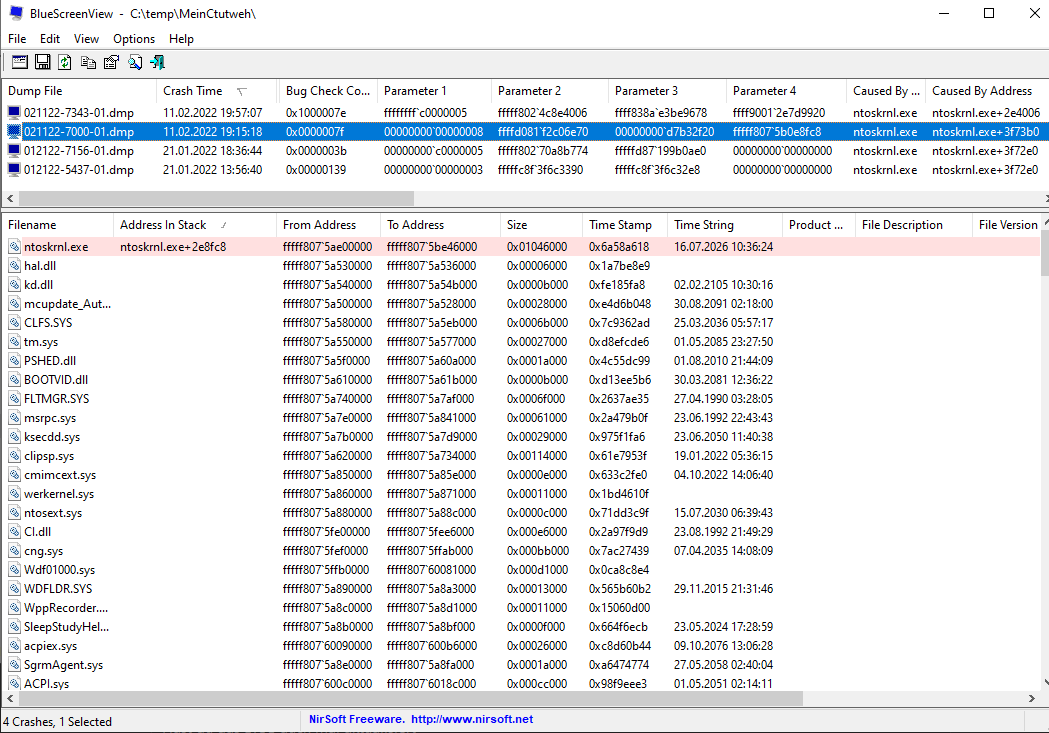Screen dimensions: 1049x733
Task: Click the file icon beside CLFS.SYS
Action: point(14,322)
